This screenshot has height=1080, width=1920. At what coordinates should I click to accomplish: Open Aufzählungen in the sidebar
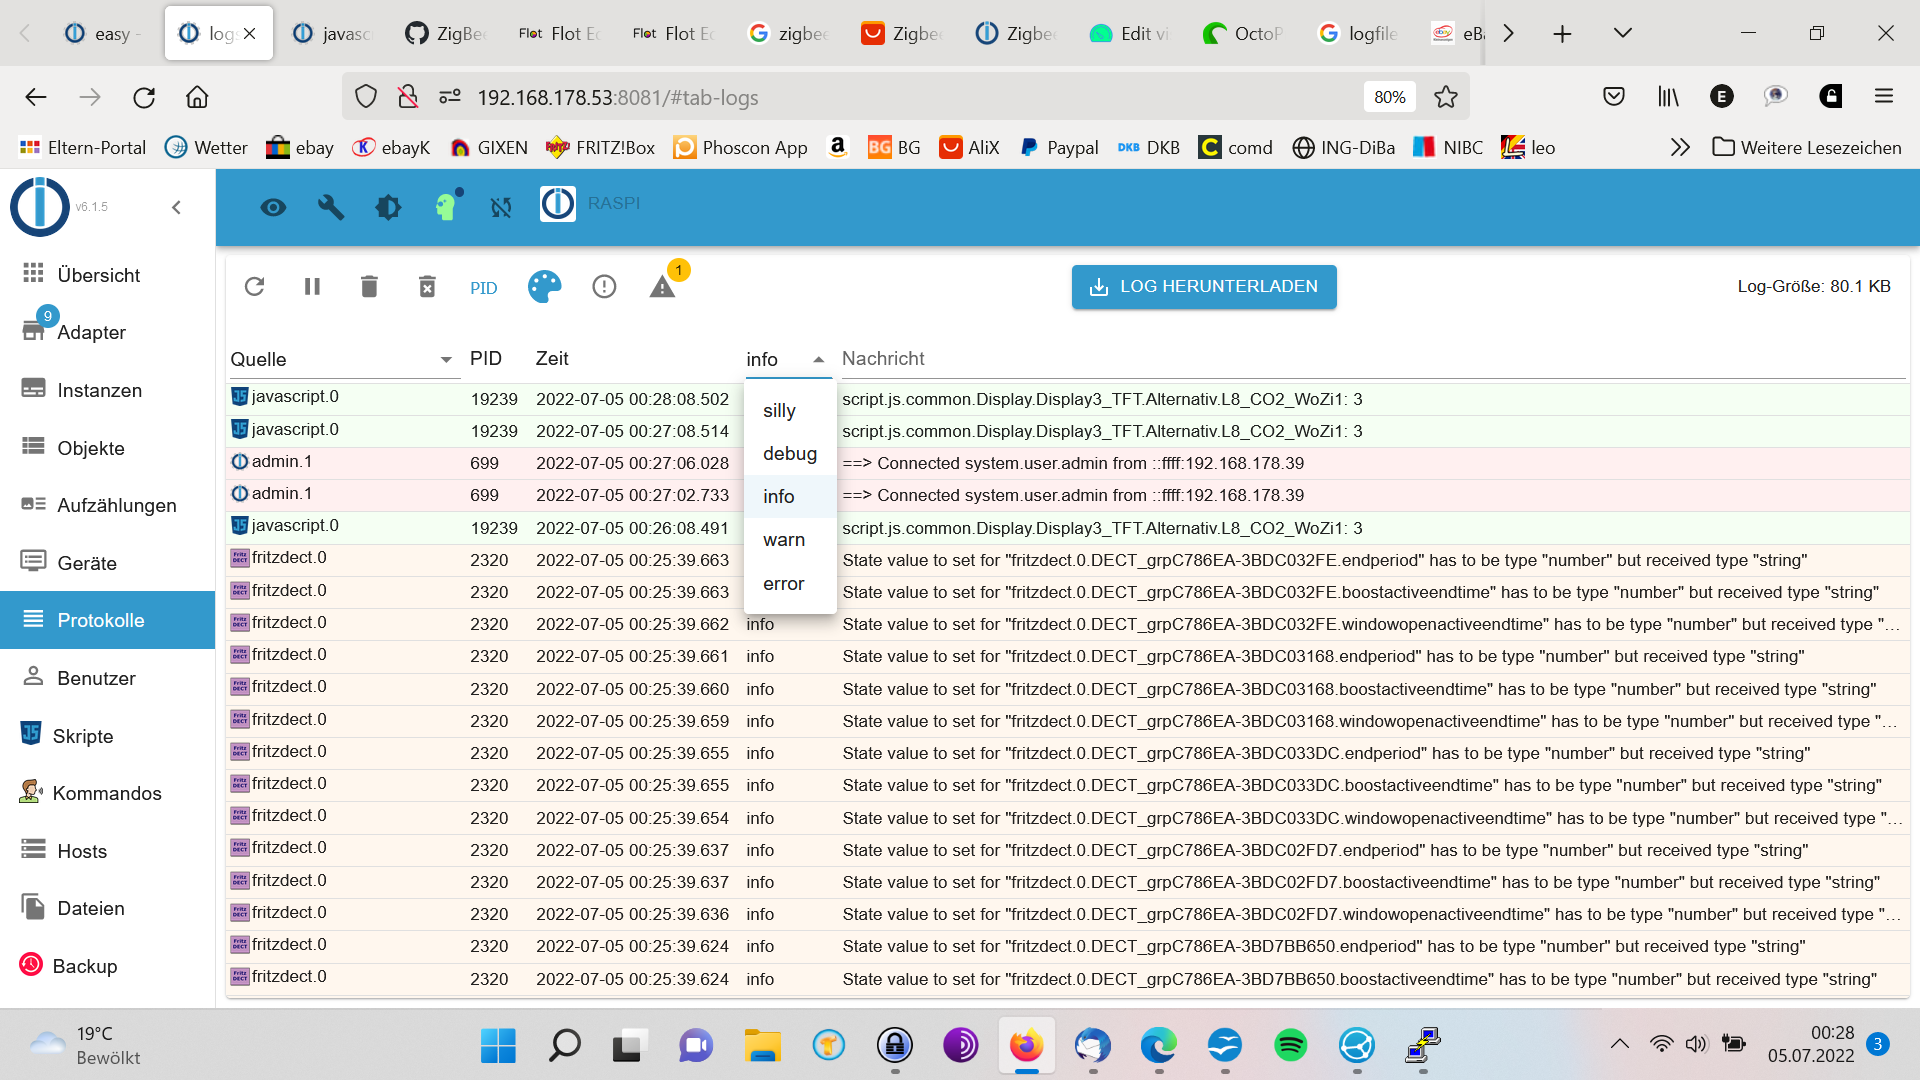click(108, 505)
